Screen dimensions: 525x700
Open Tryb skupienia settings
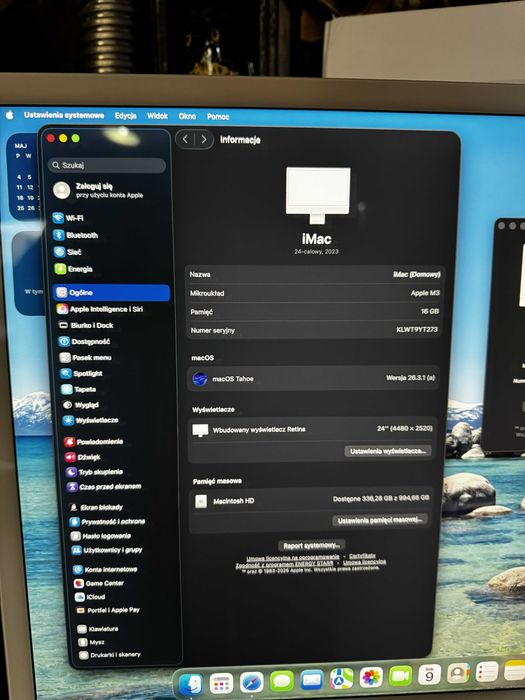[x=95, y=472]
